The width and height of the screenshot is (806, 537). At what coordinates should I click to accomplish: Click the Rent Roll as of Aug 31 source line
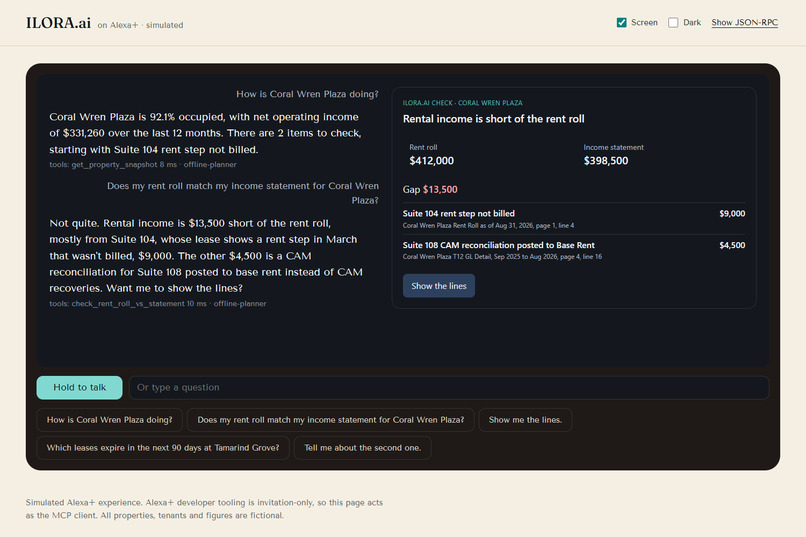tap(488, 226)
